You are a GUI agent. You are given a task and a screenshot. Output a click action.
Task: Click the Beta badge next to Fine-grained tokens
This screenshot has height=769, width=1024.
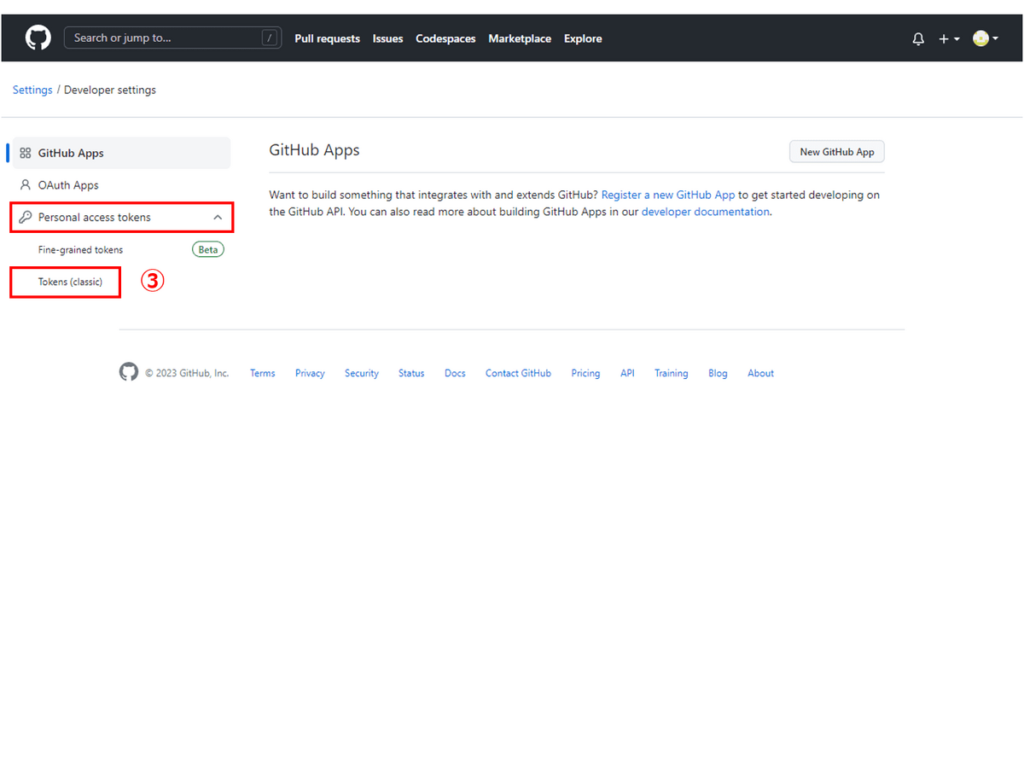[208, 249]
